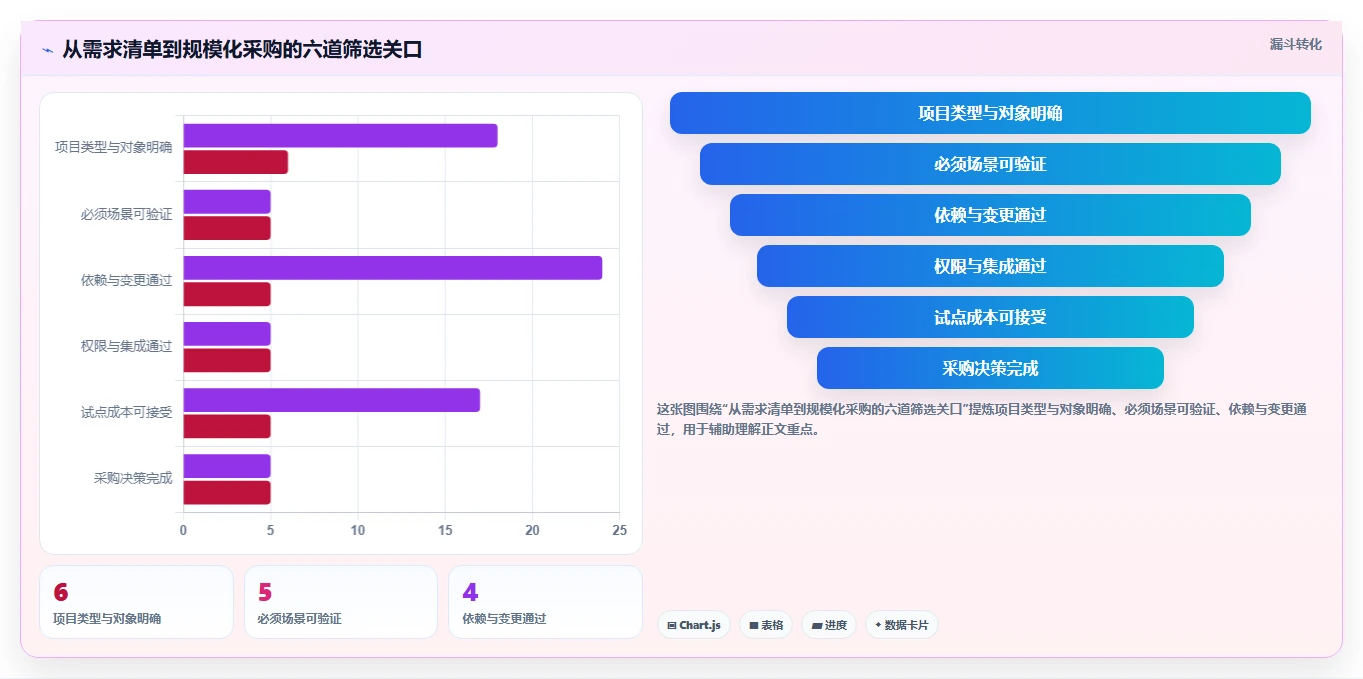
Task: Click the red bar for 依赖与变更通过
Action: coord(227,294)
